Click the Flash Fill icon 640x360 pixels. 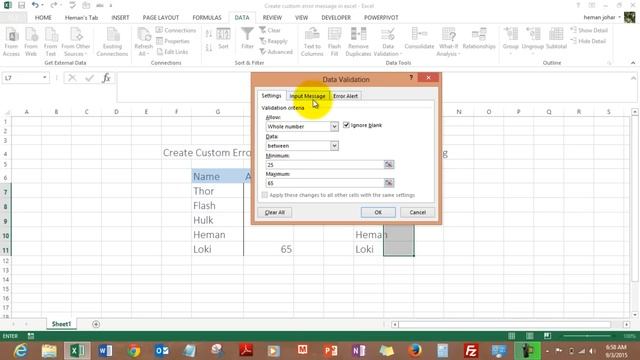pyautogui.click(x=334, y=42)
